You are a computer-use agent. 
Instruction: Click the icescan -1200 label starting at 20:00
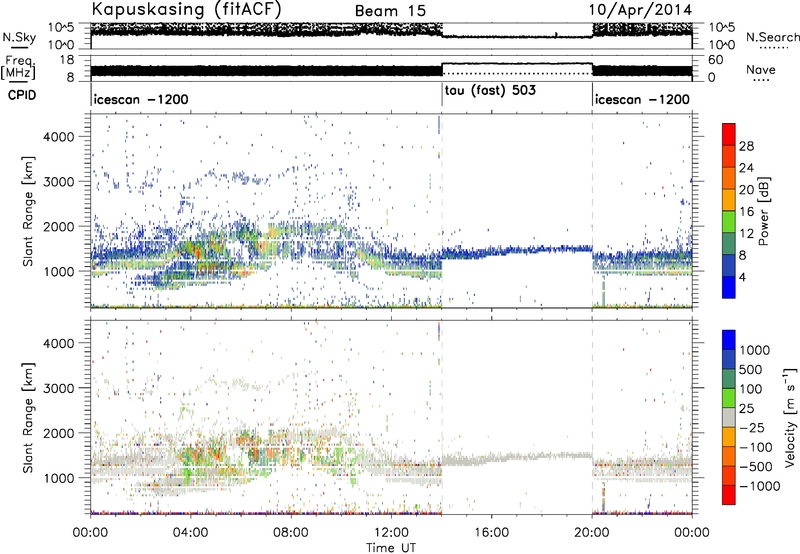[642, 99]
